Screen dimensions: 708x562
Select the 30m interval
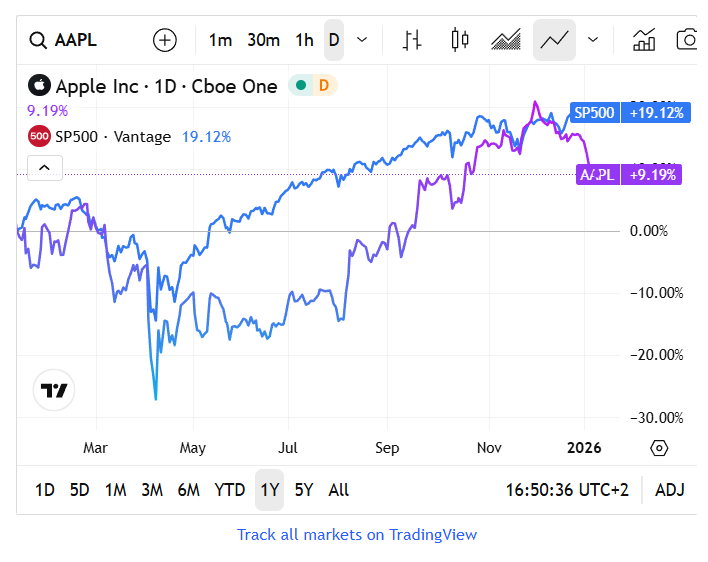(x=263, y=40)
